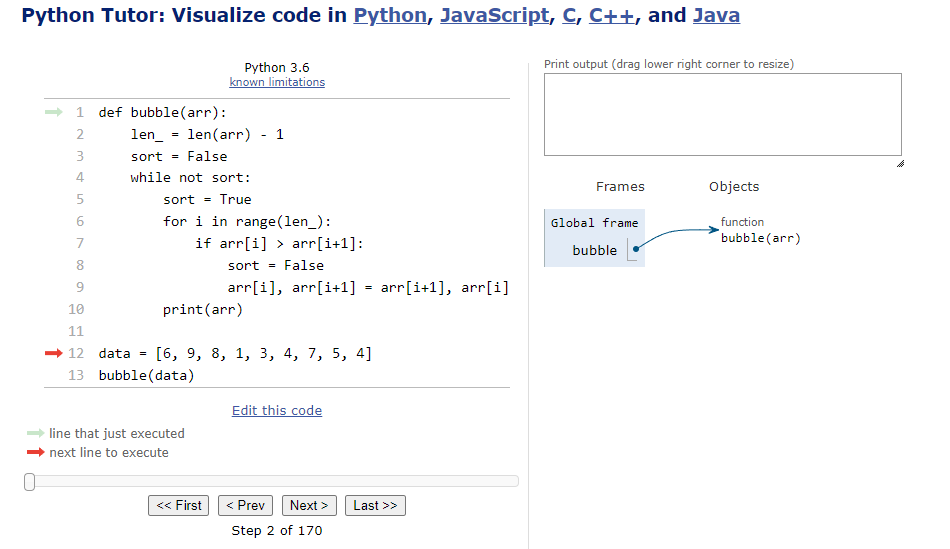Screen dimensions: 950x549
Task: Open the Java link in the title
Action: pyautogui.click(x=716, y=15)
